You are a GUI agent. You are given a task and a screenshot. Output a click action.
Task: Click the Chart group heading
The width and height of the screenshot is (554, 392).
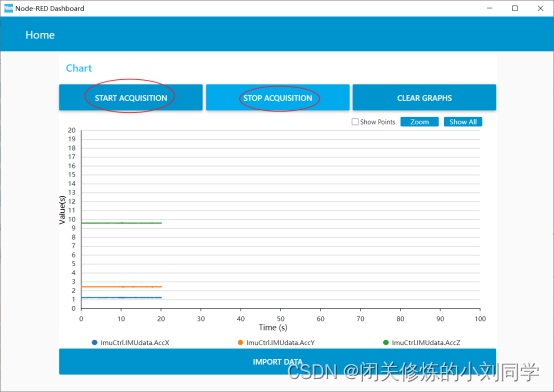[x=79, y=68]
